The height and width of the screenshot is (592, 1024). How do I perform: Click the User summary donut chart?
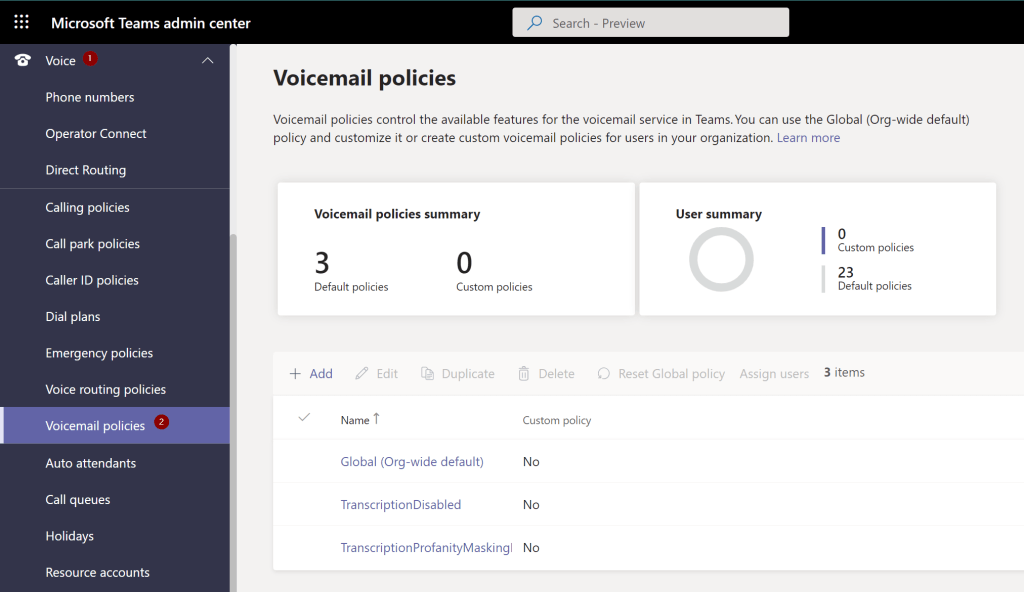click(721, 259)
